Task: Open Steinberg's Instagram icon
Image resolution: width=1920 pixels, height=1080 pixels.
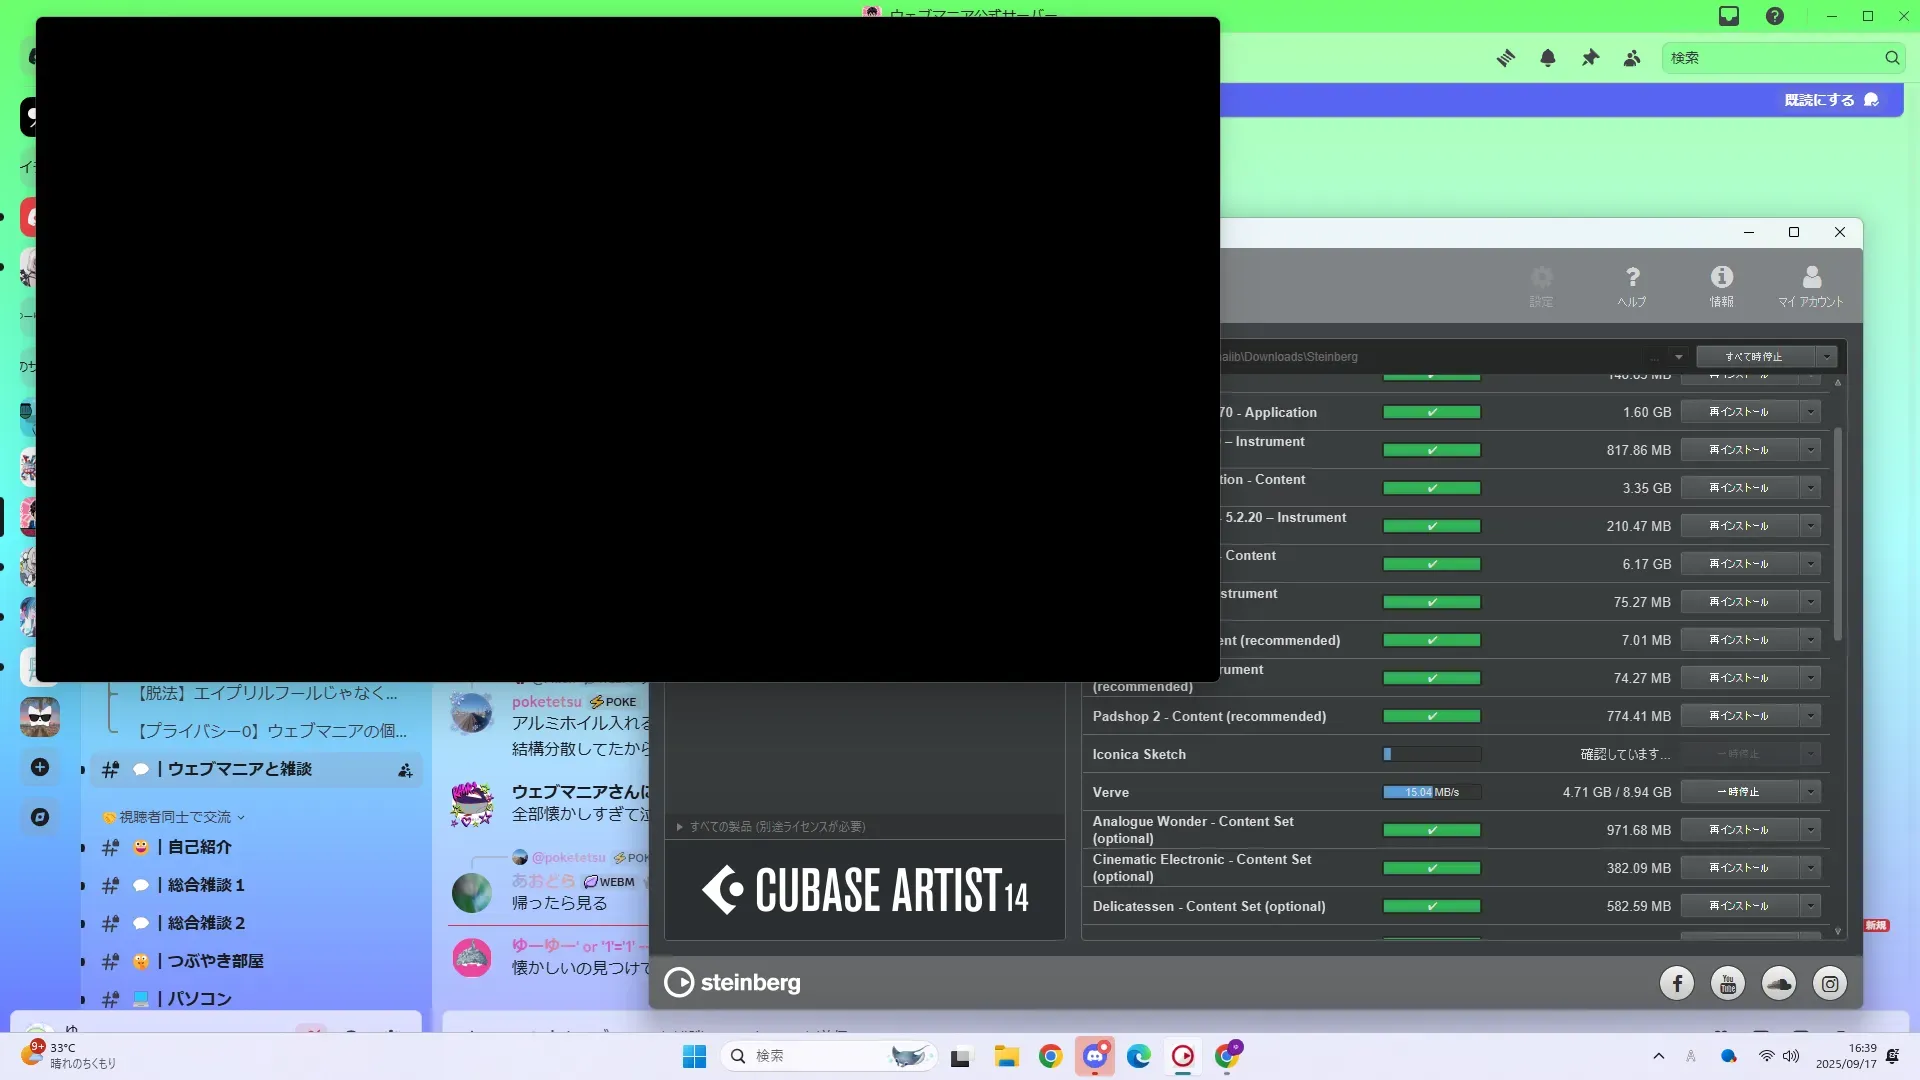Action: (x=1830, y=984)
